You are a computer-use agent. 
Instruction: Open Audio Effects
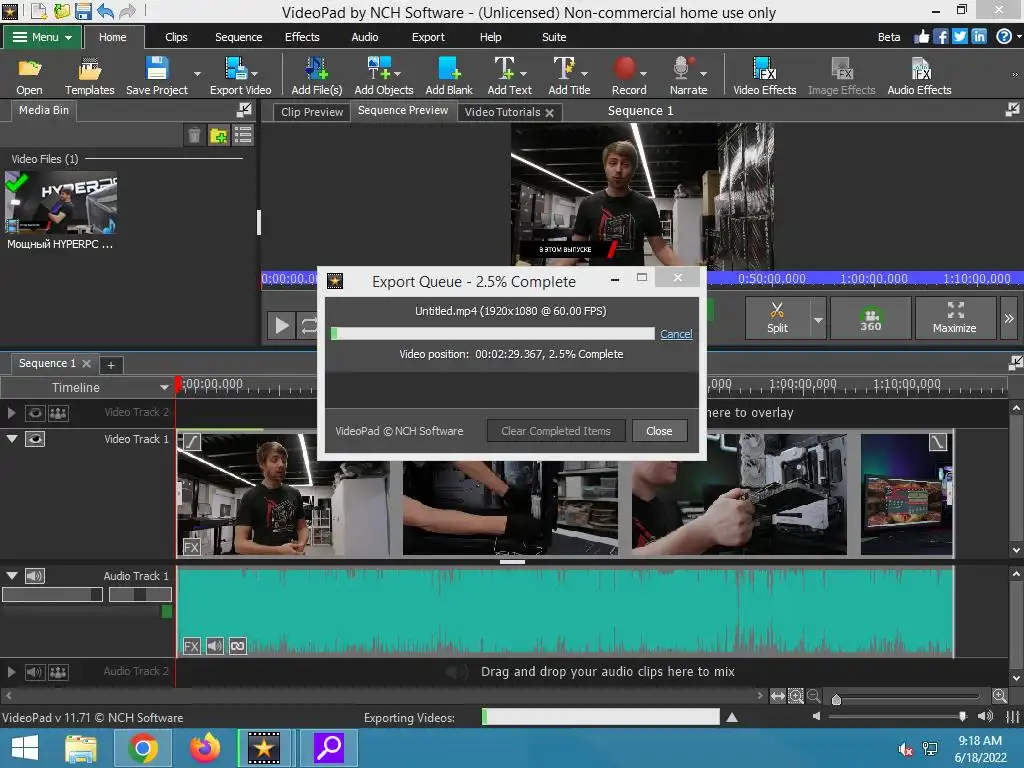coord(919,75)
